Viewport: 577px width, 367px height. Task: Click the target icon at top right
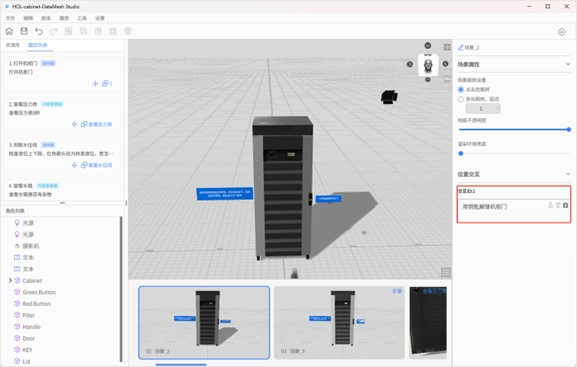pos(562,32)
